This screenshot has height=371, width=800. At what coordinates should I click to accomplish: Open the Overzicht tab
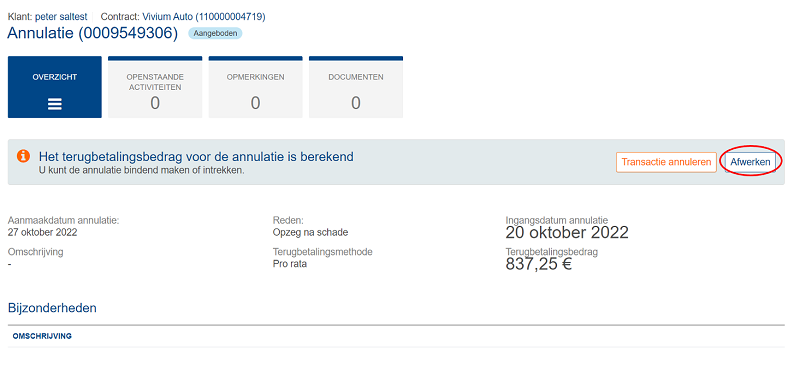pos(55,87)
